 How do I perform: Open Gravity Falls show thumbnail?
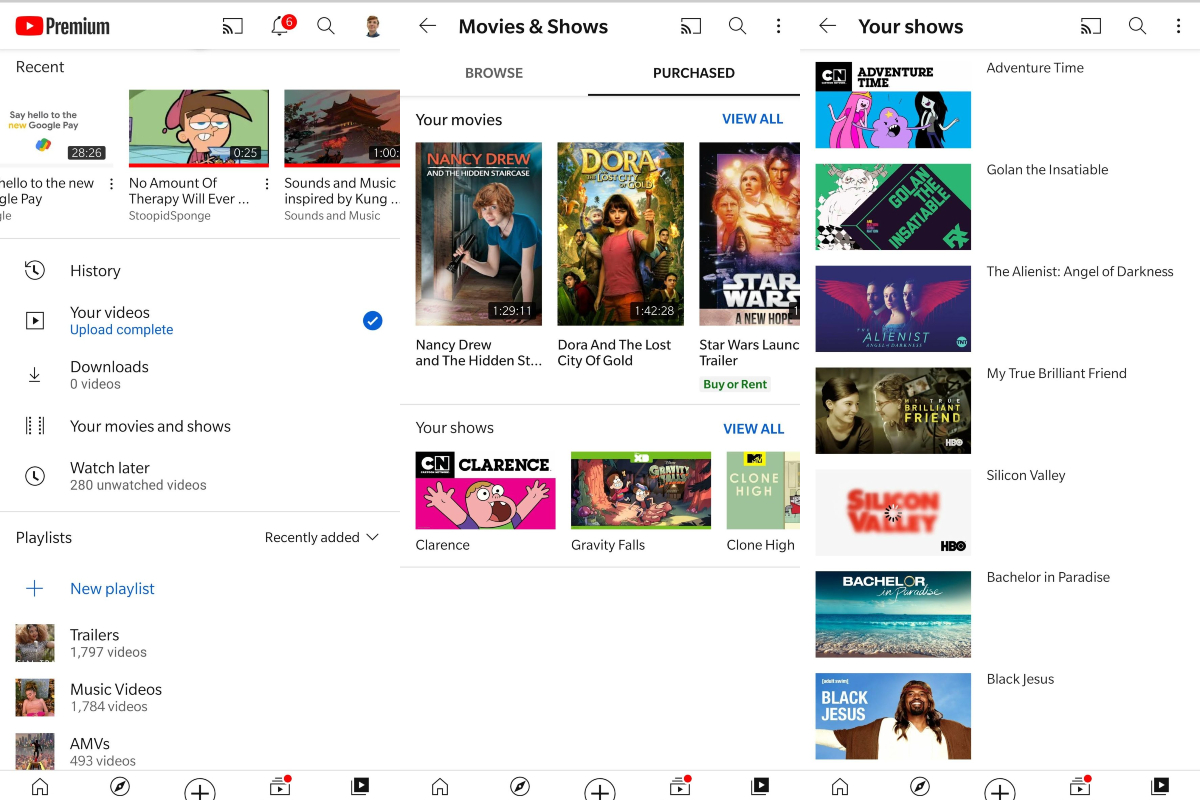pos(641,490)
